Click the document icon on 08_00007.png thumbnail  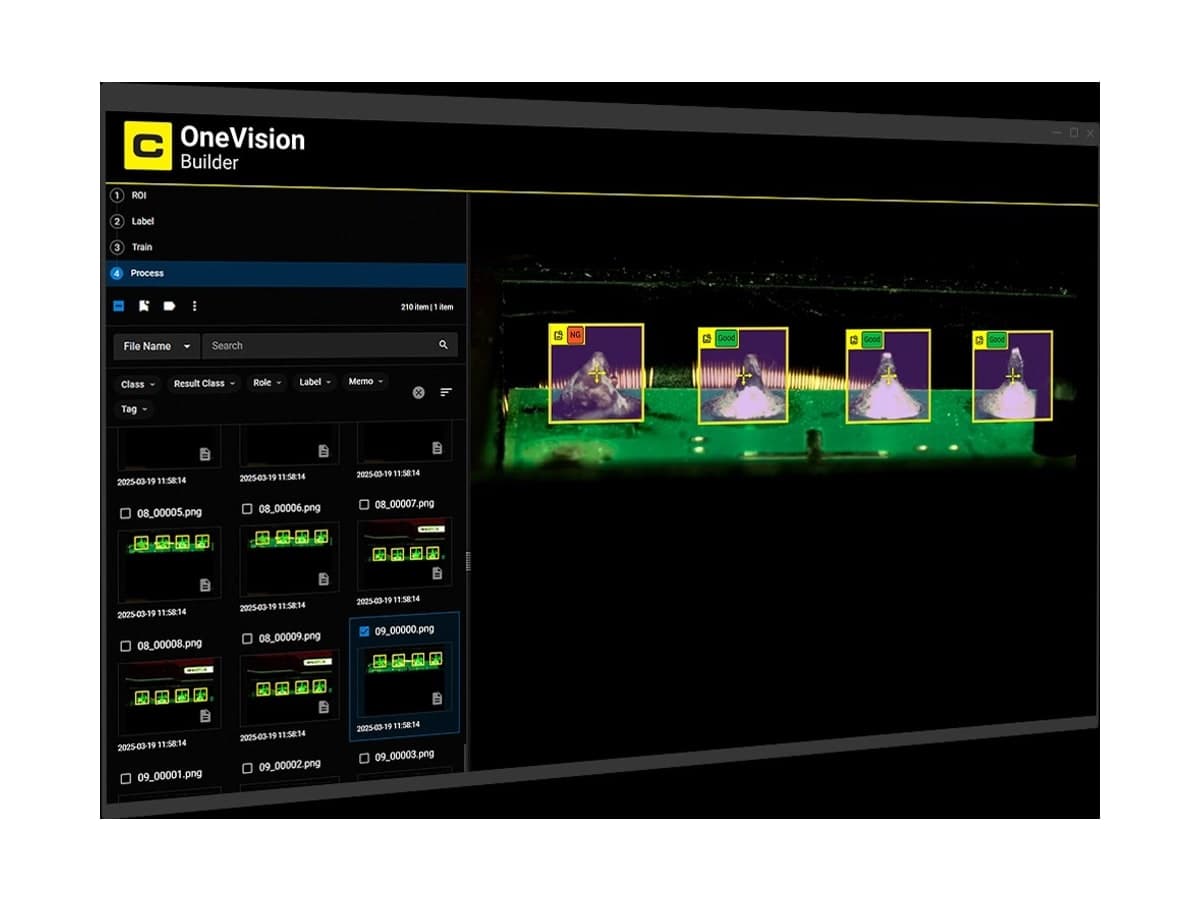tap(437, 573)
